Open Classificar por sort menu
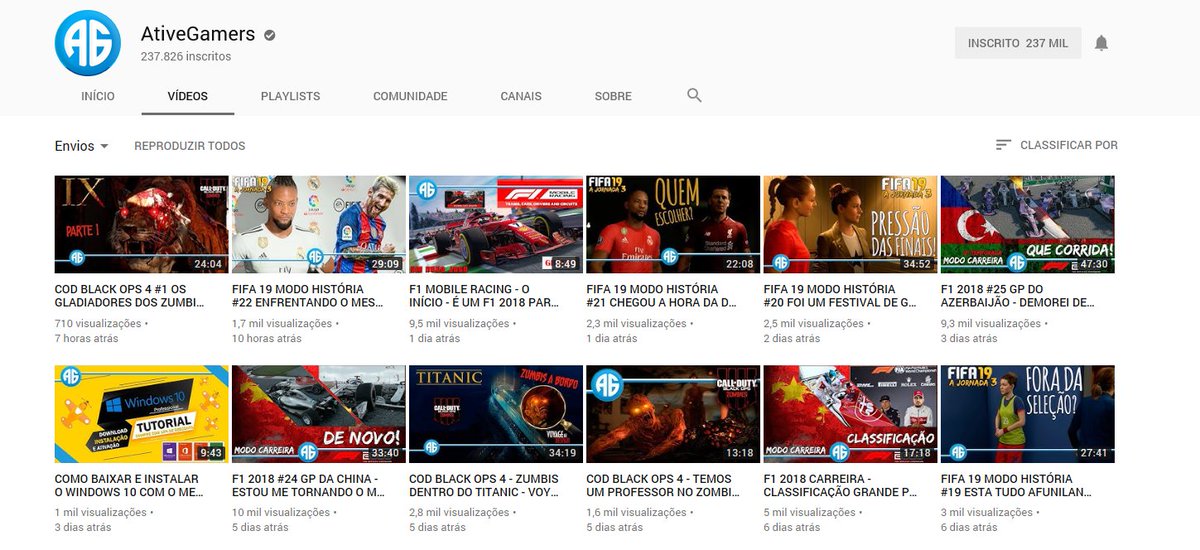Image resolution: width=1200 pixels, height=550 pixels. [1056, 145]
